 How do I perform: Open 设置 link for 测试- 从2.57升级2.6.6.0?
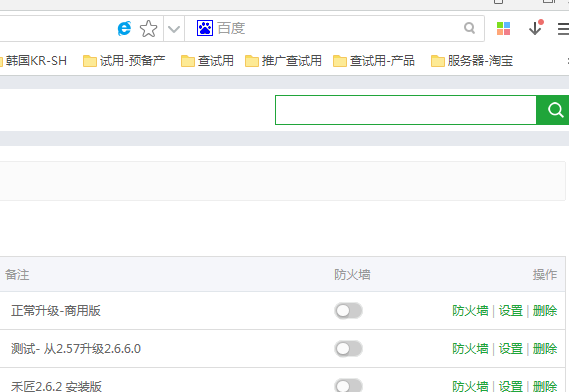511,348
